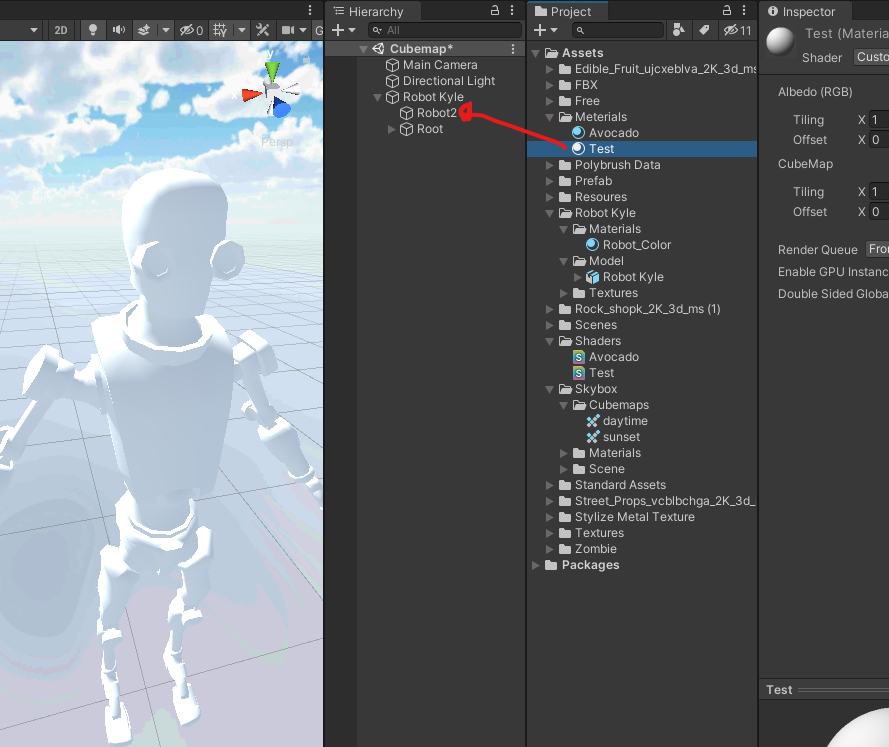The image size is (889, 747).
Task: Select the daytime cubemap asset
Action: coord(617,421)
